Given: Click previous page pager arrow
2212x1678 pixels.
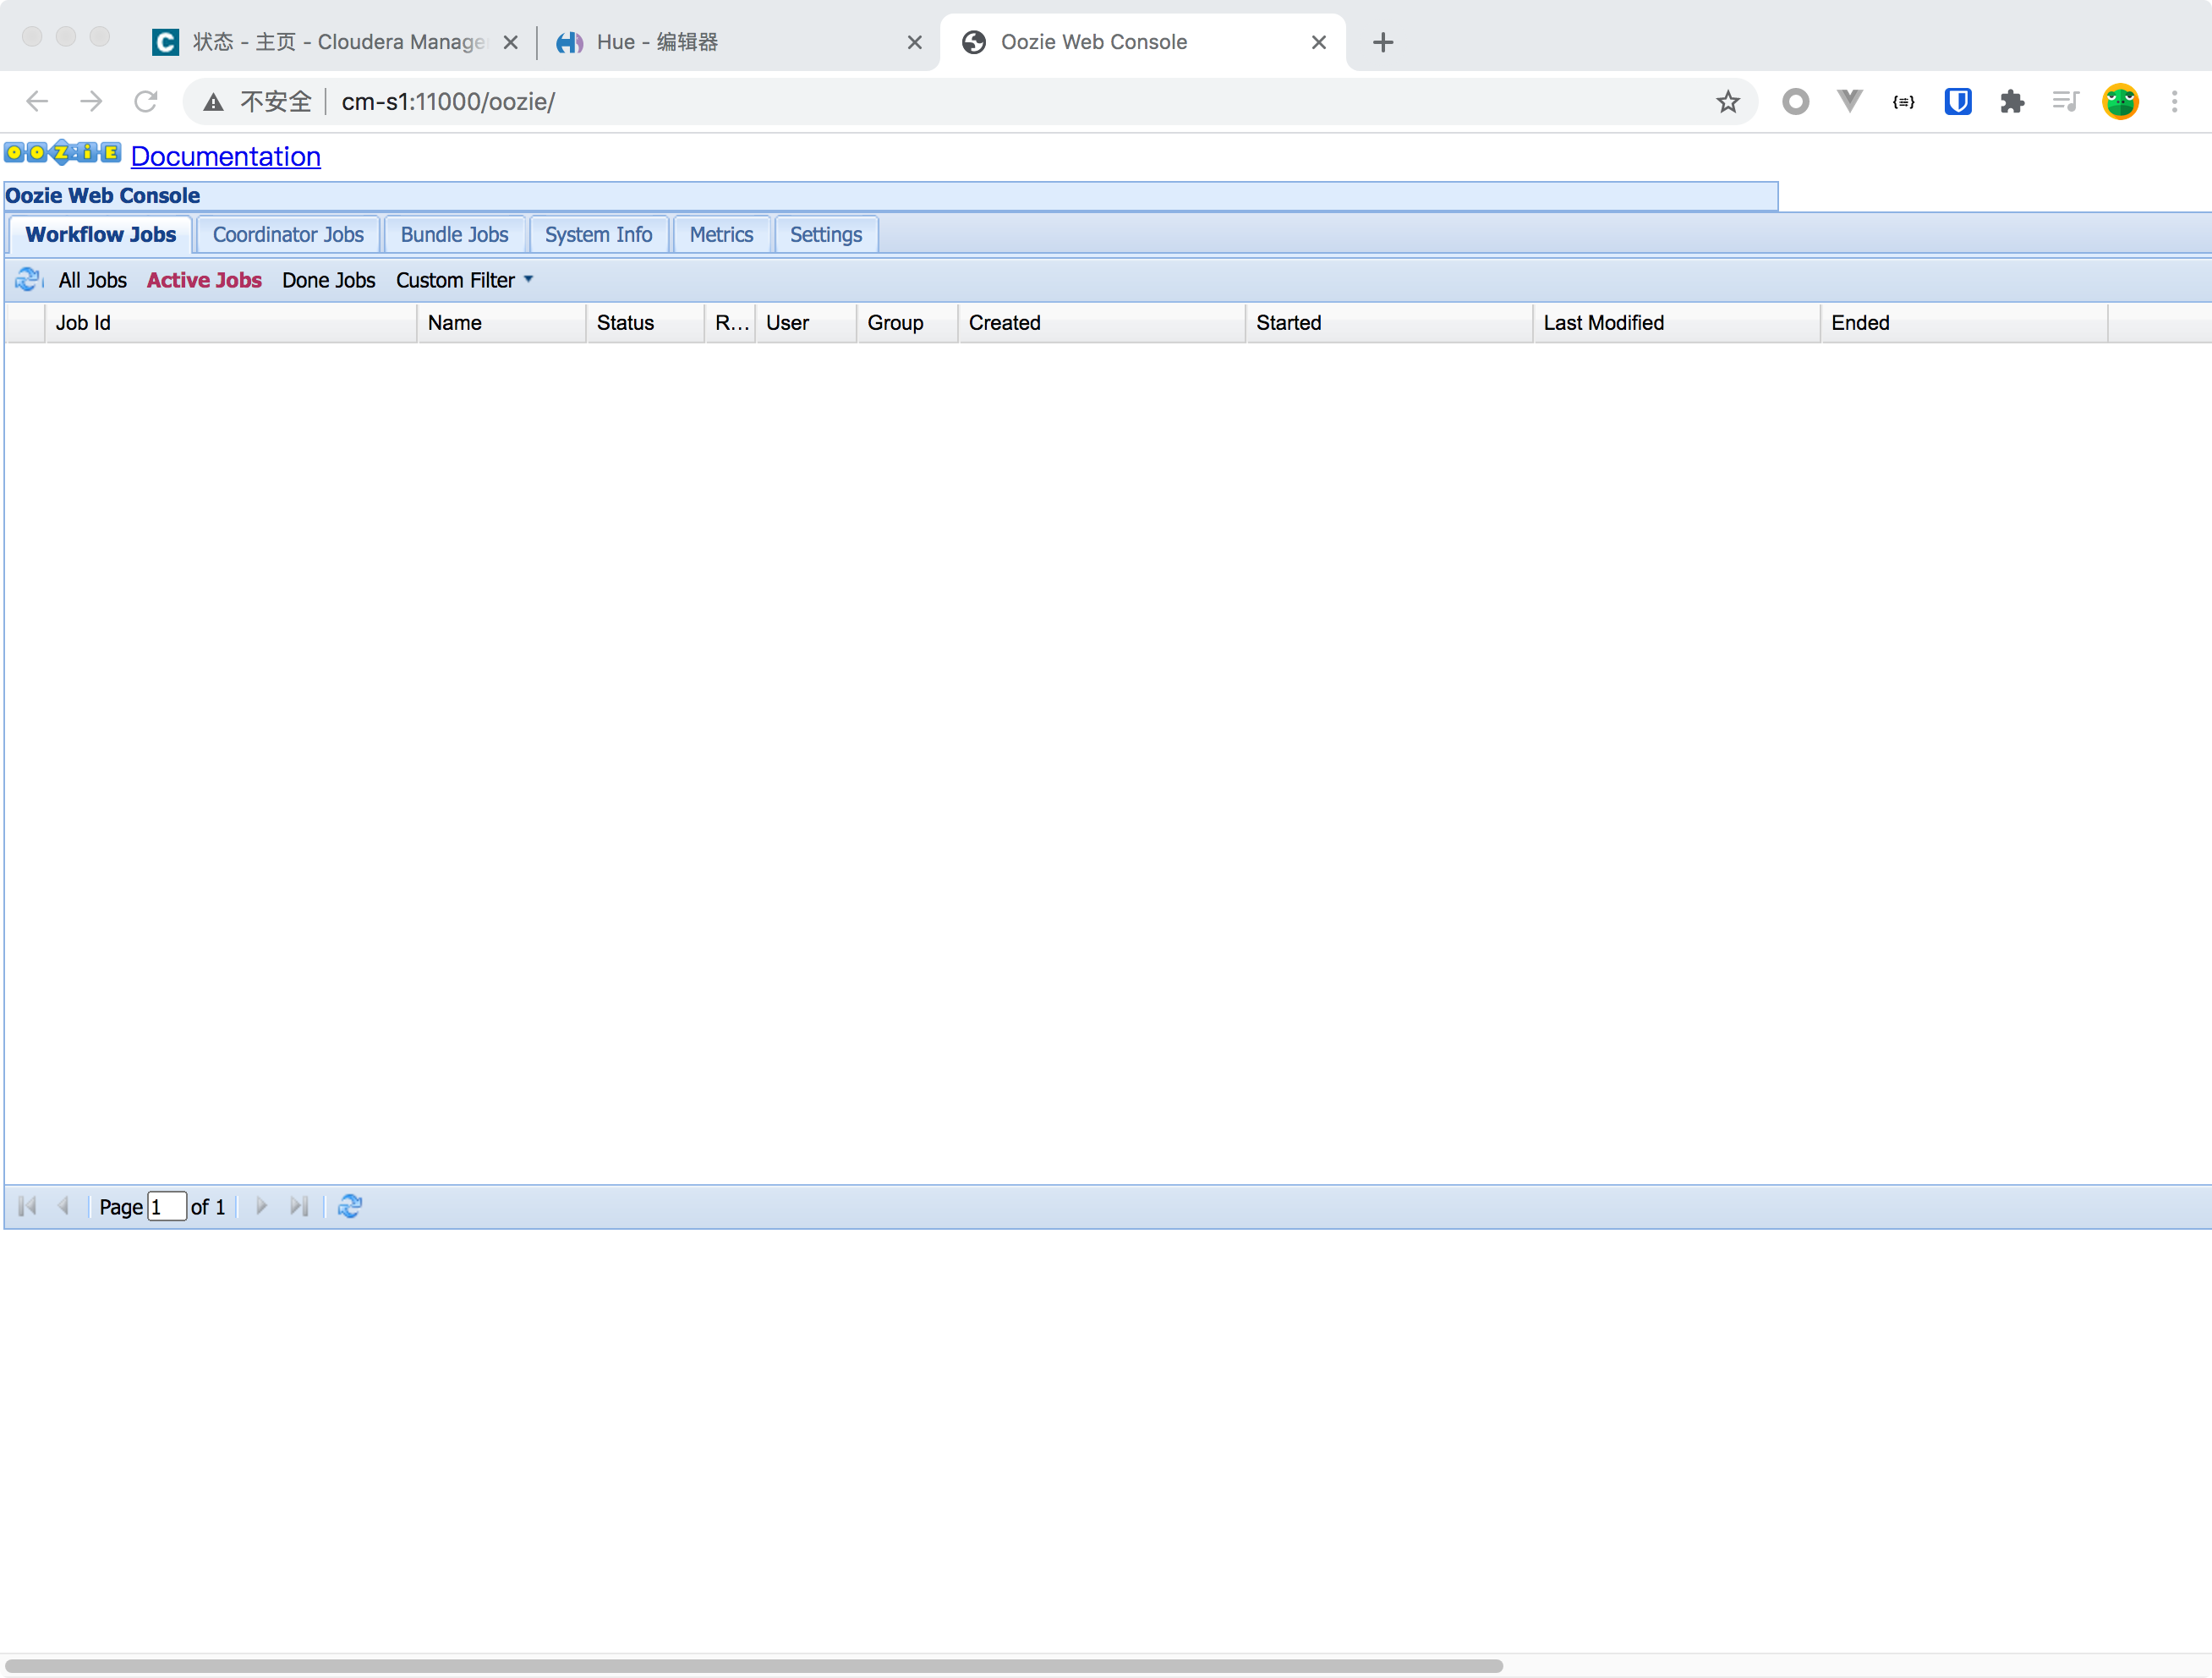Looking at the screenshot, I should pos(64,1206).
